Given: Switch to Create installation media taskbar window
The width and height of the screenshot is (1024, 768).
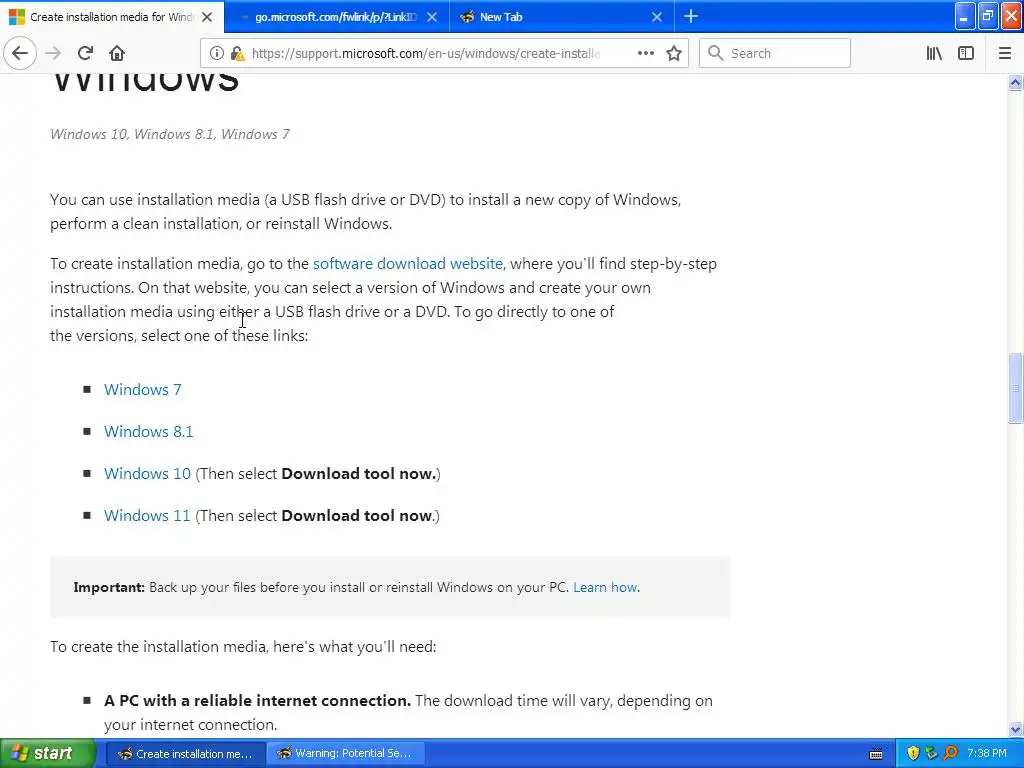Looking at the screenshot, I should (185, 754).
